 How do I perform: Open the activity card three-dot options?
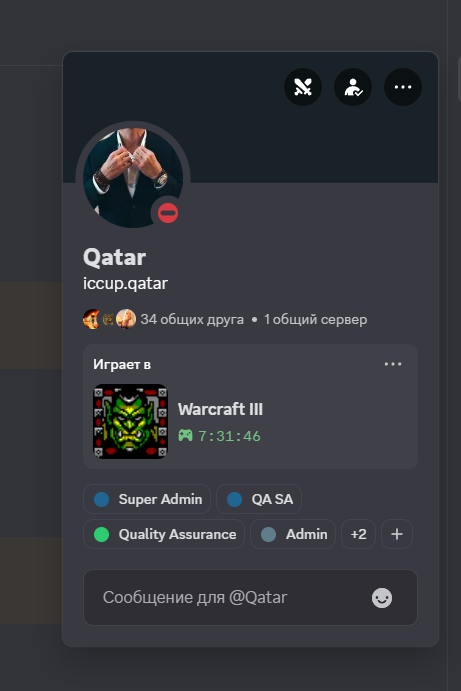coord(393,364)
